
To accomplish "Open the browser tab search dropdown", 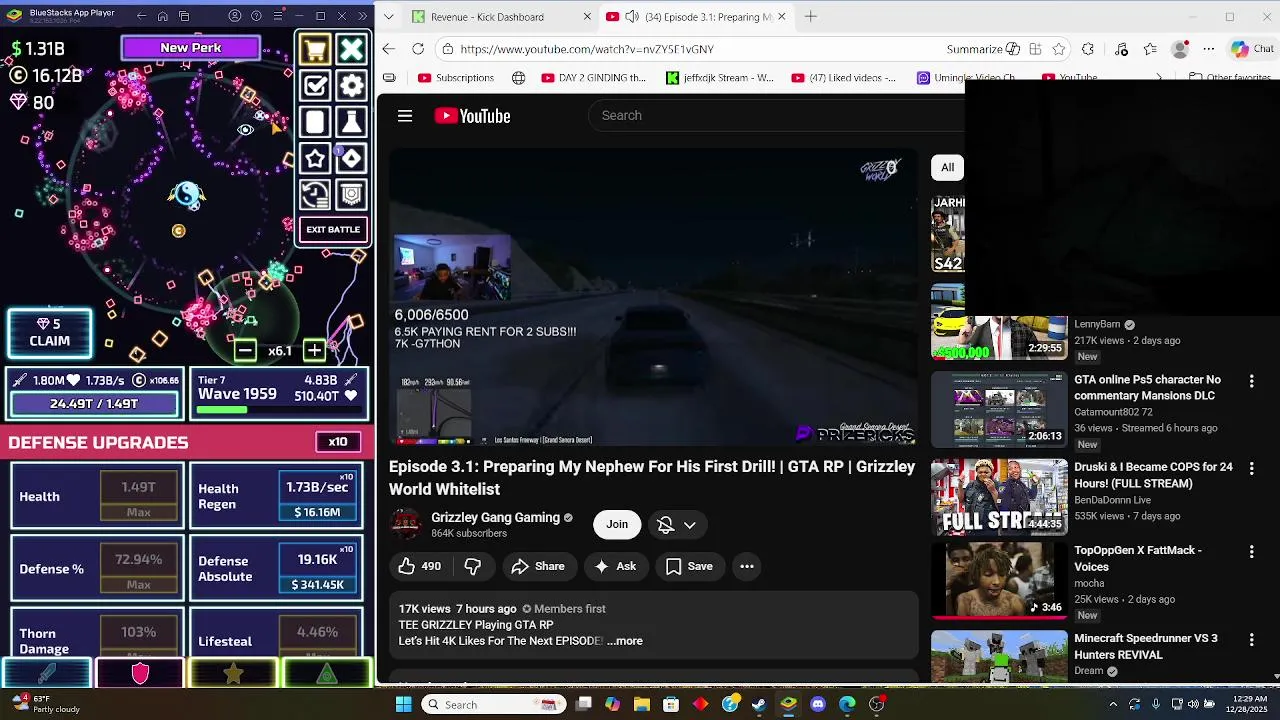I will (x=389, y=16).
